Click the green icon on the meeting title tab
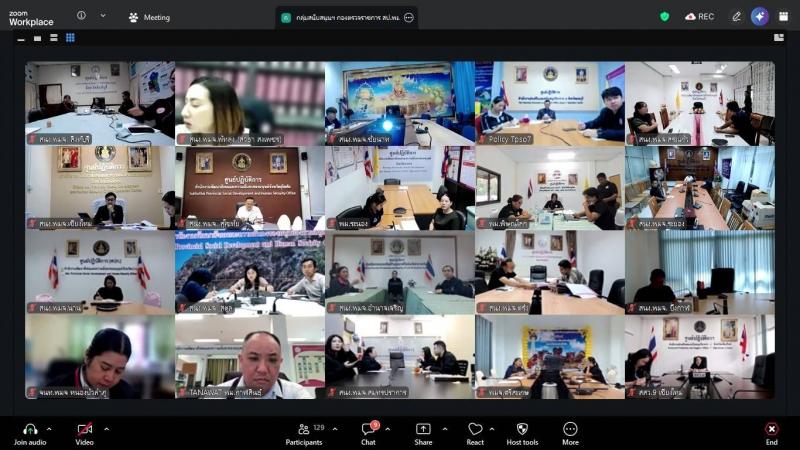The image size is (800, 450). pos(286,18)
